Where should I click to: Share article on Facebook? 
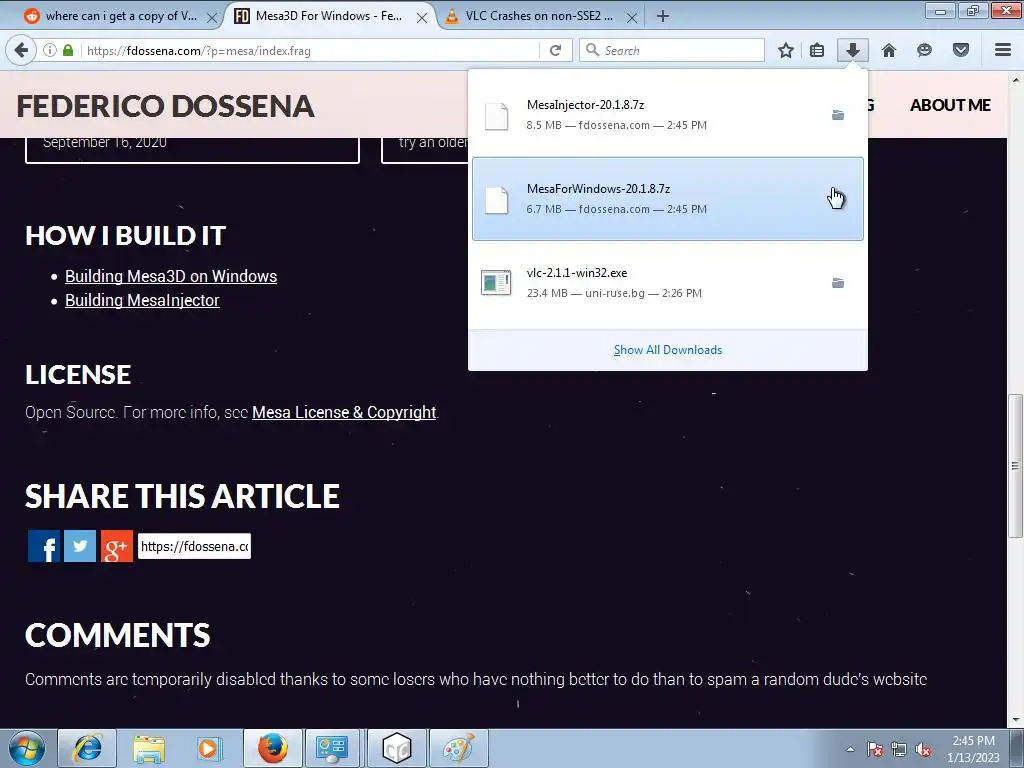point(44,546)
